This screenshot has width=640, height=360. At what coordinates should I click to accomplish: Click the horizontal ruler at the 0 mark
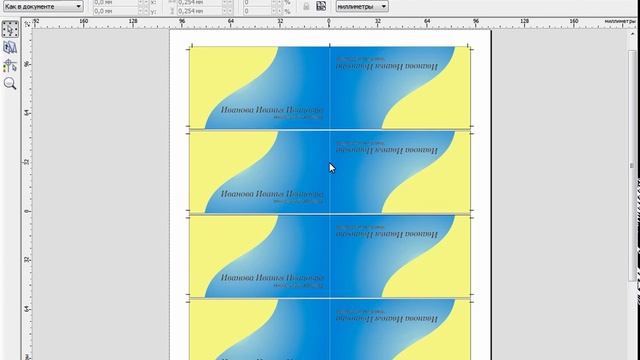329,23
